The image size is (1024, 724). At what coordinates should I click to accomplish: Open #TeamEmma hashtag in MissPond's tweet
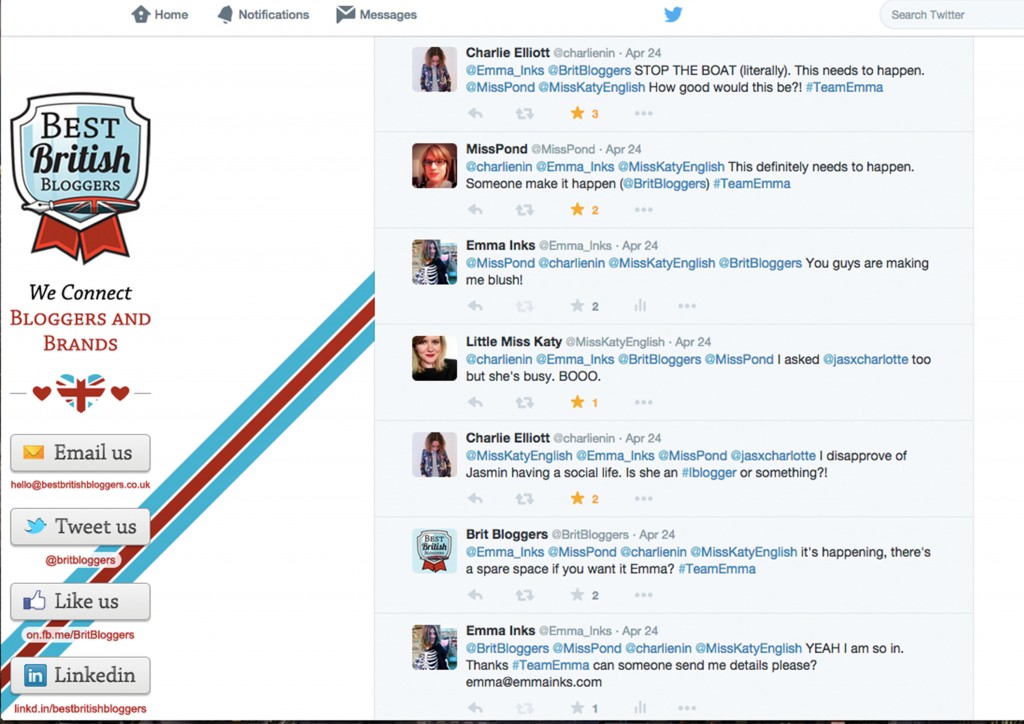click(752, 183)
